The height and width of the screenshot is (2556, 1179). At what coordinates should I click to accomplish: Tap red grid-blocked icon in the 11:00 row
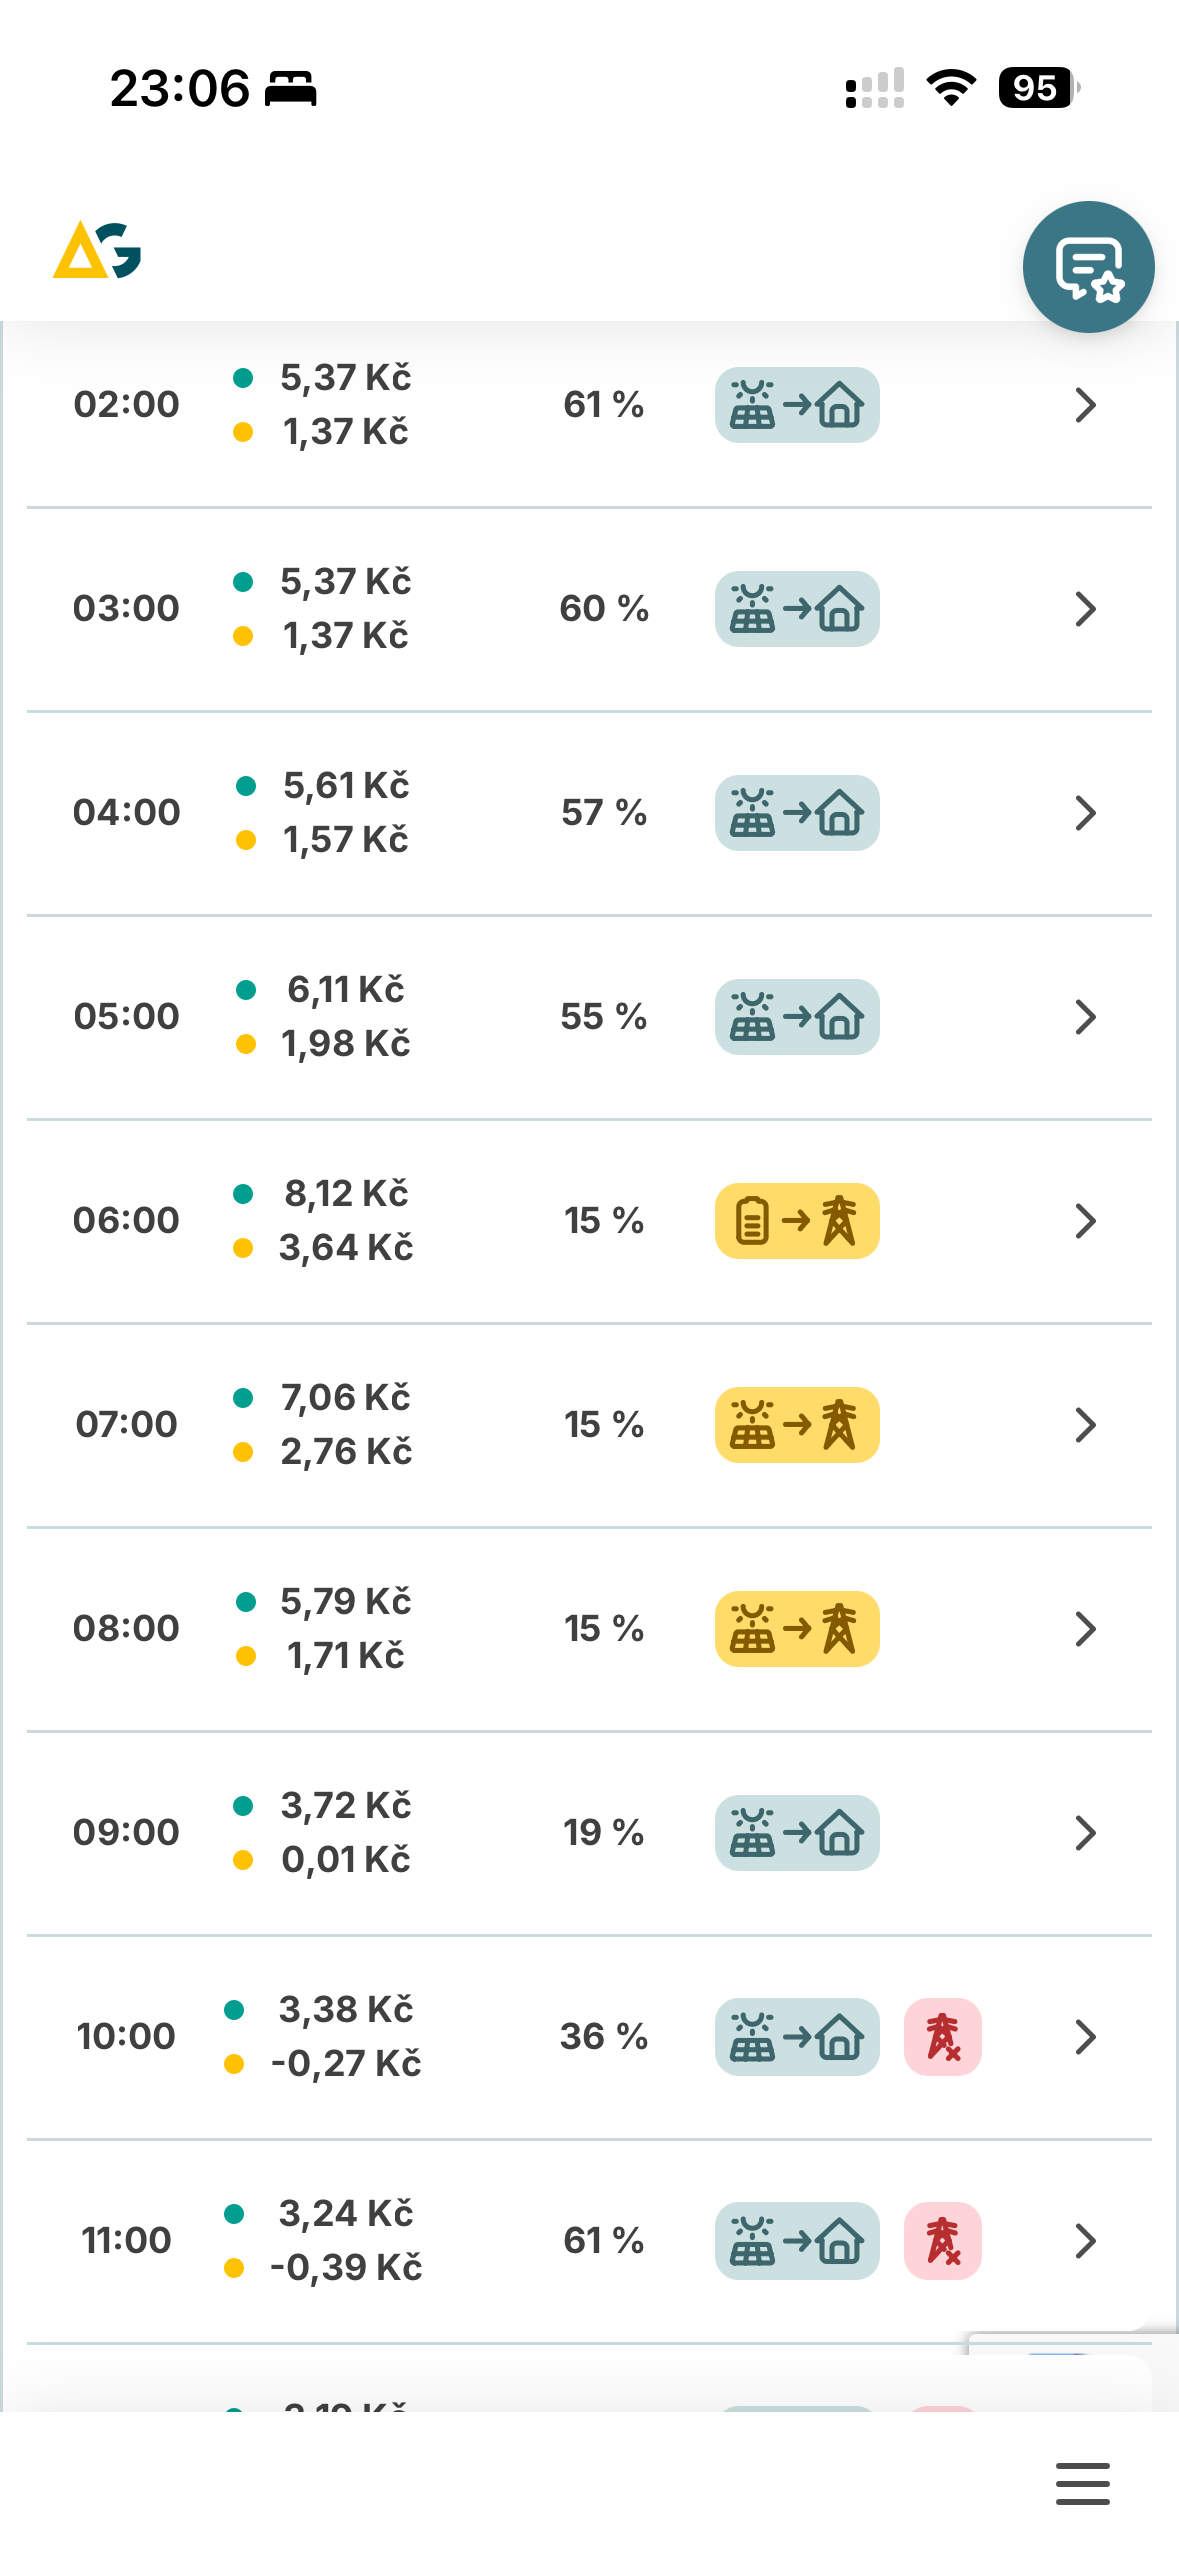point(942,2241)
